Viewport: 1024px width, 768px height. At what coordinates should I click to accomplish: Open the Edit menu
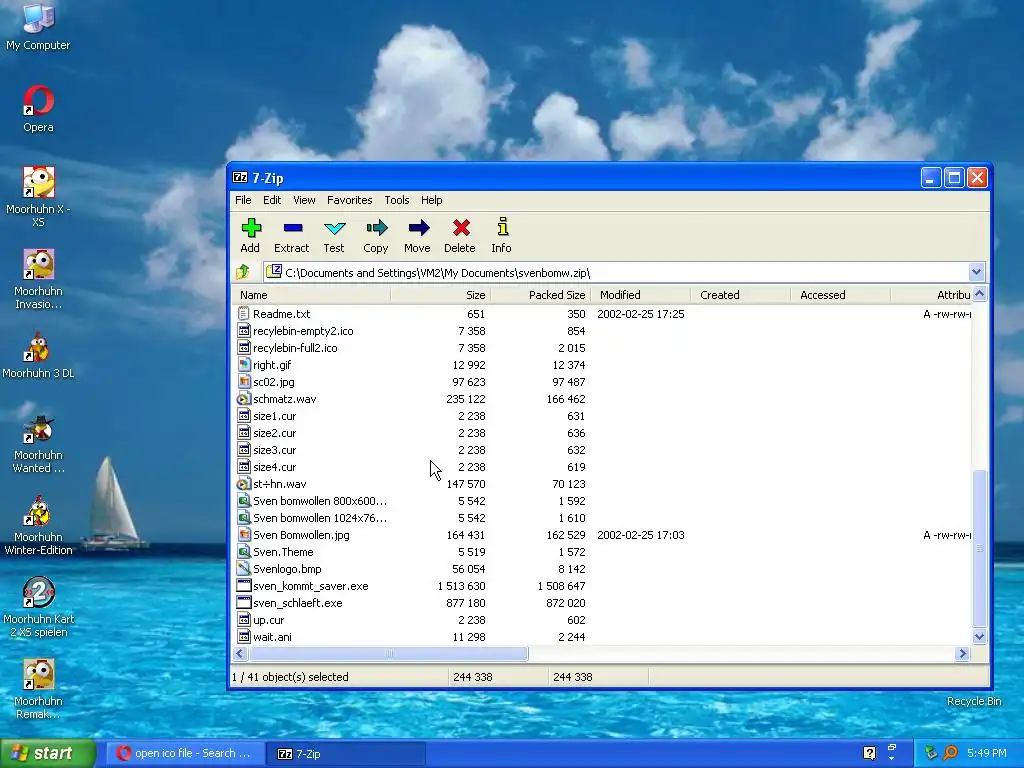pos(272,200)
